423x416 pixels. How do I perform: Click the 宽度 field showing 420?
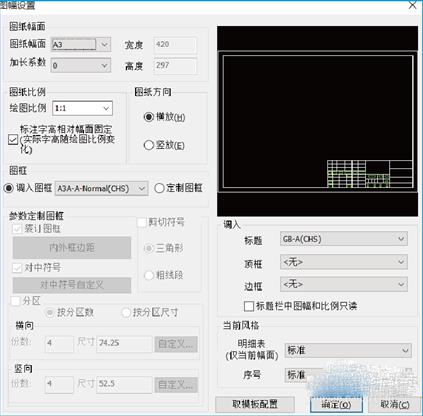coord(175,45)
